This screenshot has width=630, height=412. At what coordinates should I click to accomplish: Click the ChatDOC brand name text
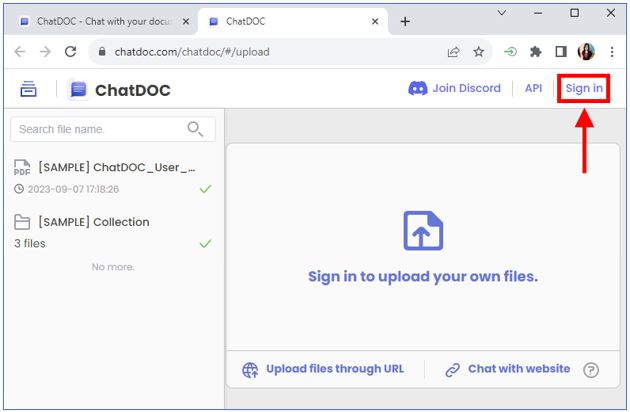[x=133, y=90]
